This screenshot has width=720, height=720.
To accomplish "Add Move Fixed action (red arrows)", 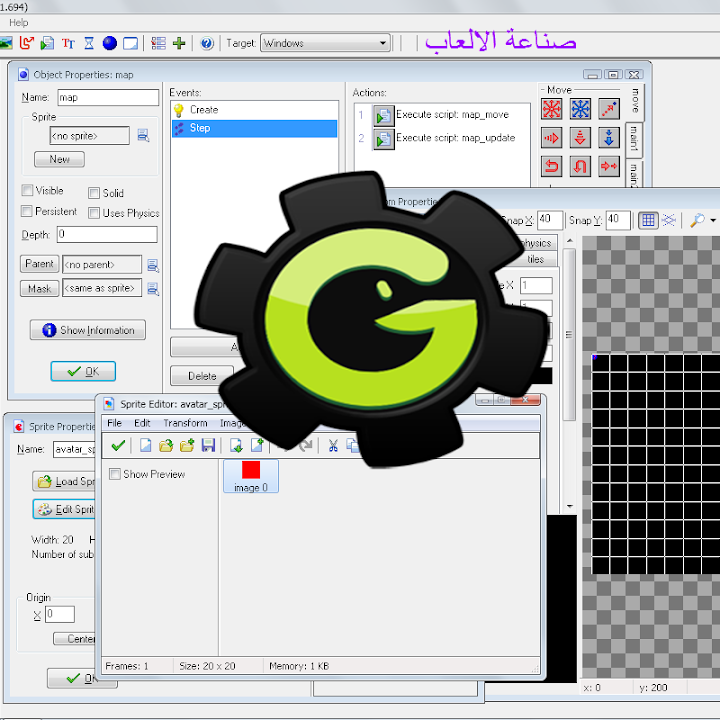I will pyautogui.click(x=551, y=109).
